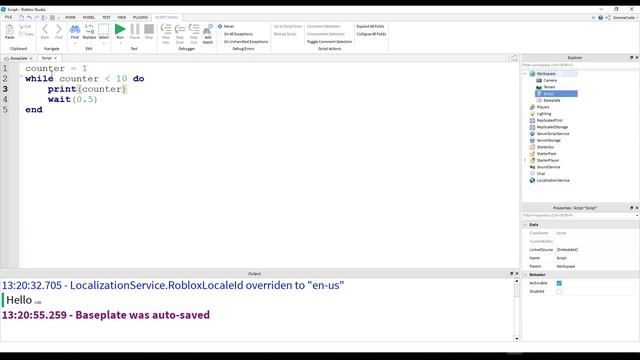Select LocalizationService in Explorer
The image size is (640, 360).
click(553, 180)
